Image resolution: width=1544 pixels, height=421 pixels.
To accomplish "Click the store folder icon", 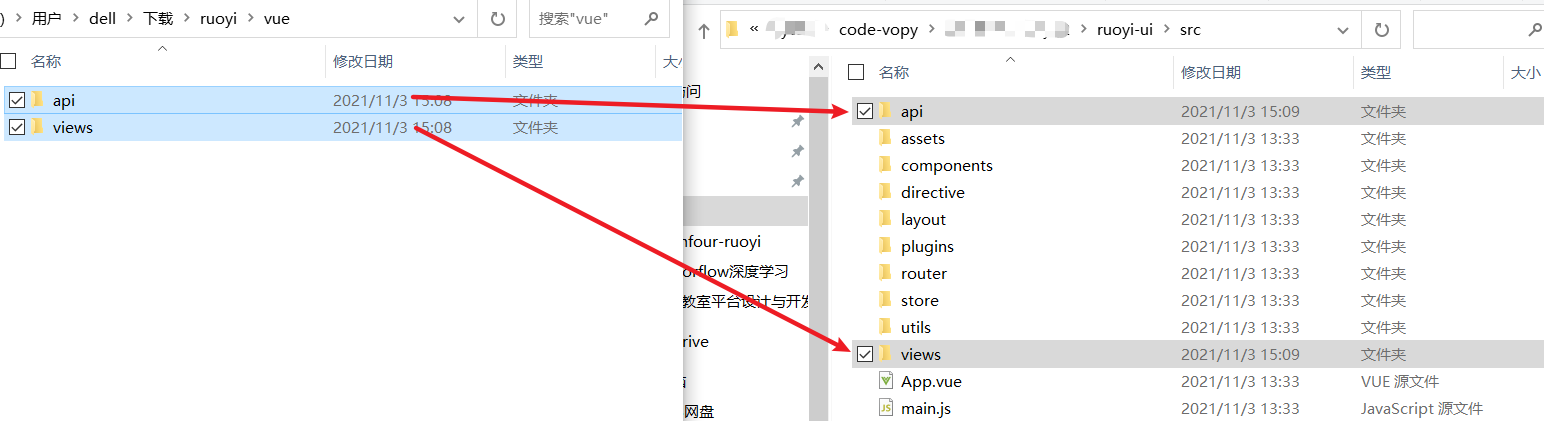I will [885, 300].
